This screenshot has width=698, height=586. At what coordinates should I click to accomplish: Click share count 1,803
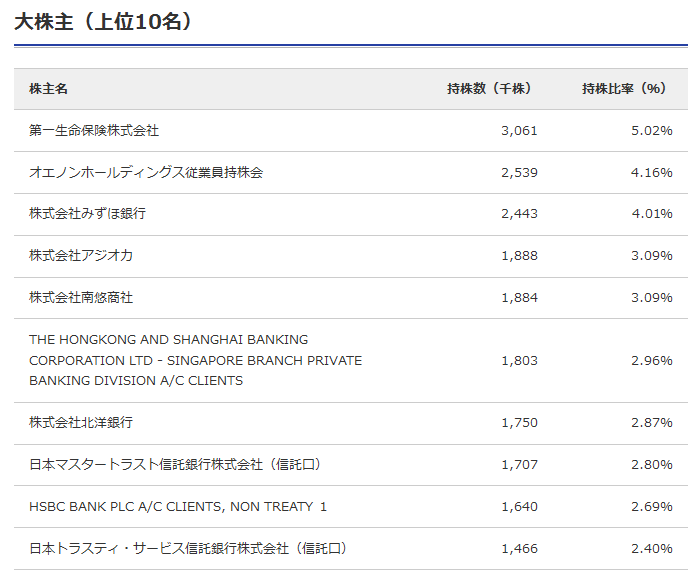click(519, 361)
